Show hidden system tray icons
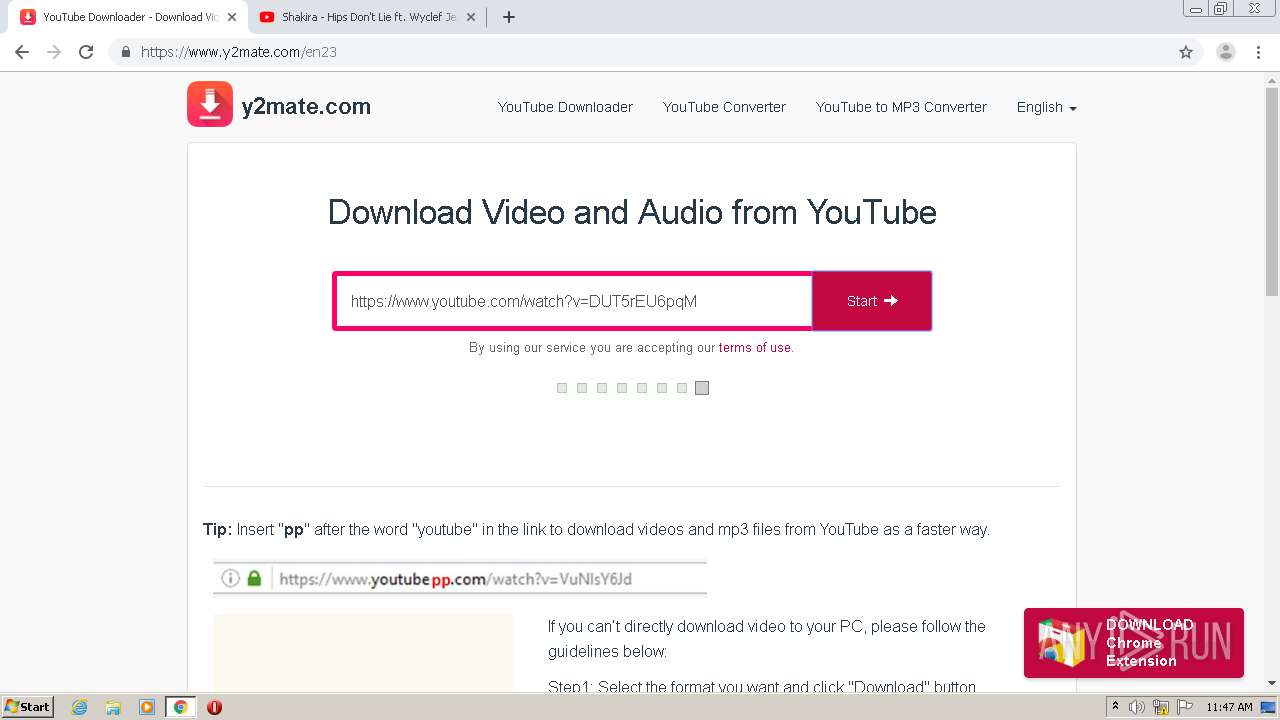The width and height of the screenshot is (1280, 720). (x=1116, y=707)
